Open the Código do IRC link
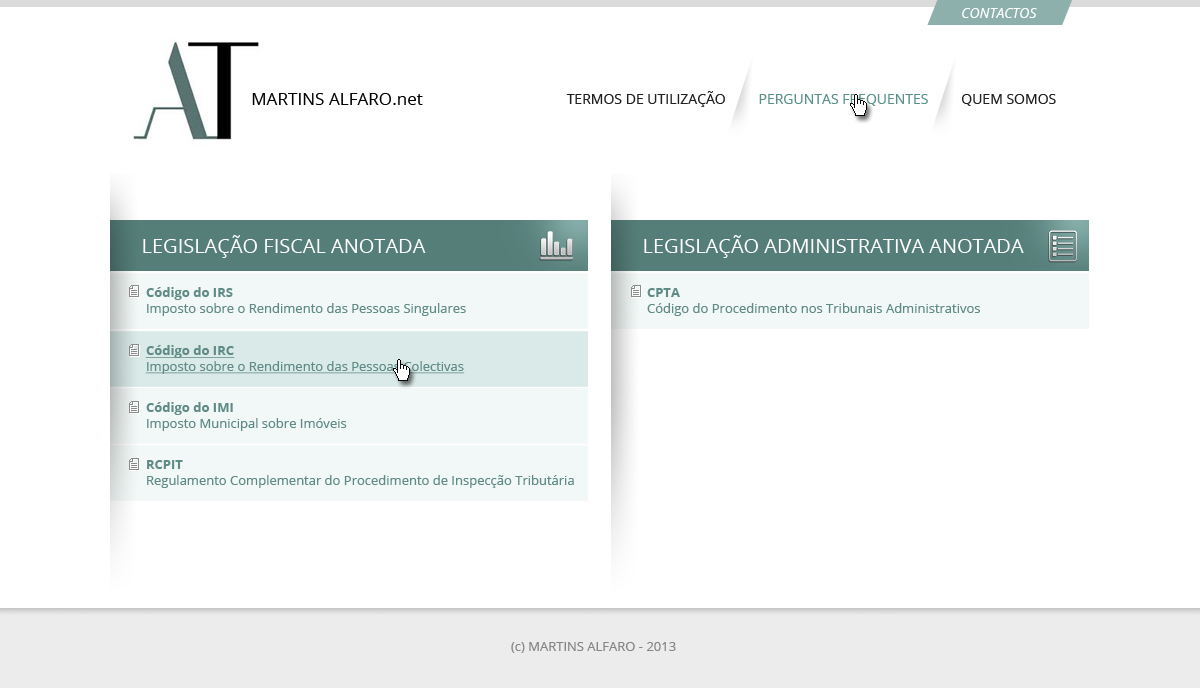This screenshot has height=688, width=1200. pos(190,350)
